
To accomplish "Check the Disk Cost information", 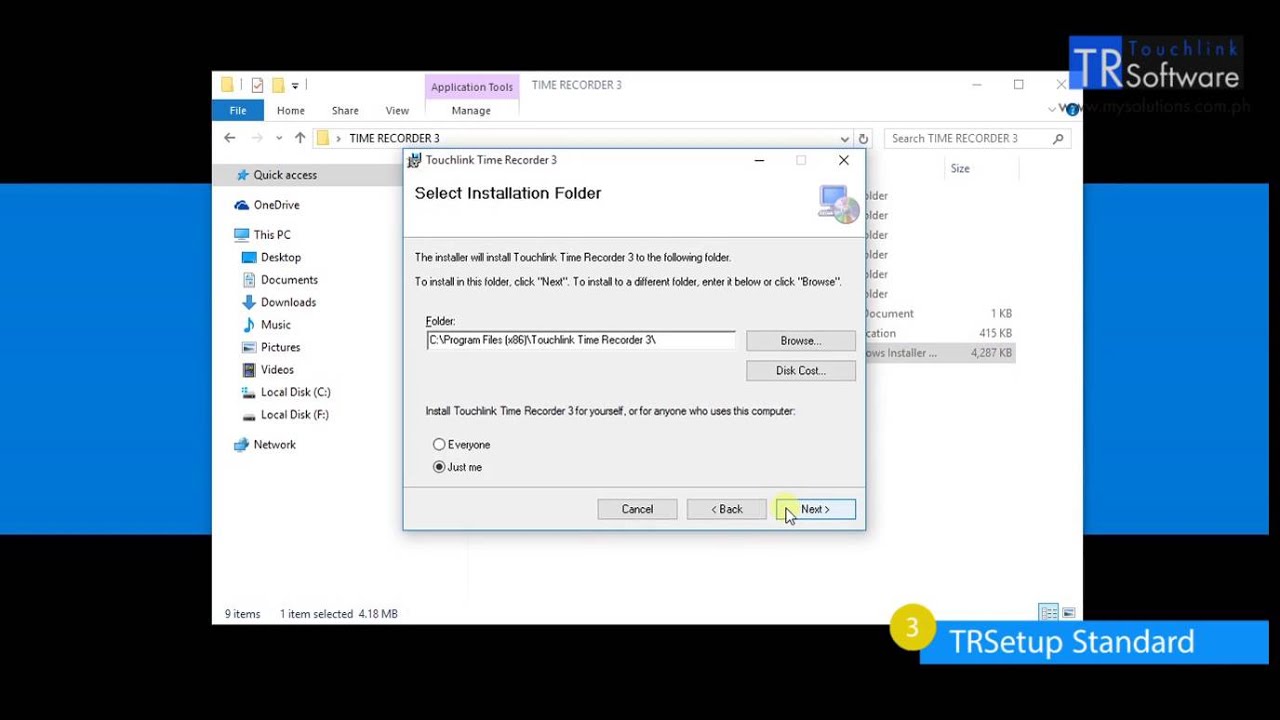I will coord(800,371).
